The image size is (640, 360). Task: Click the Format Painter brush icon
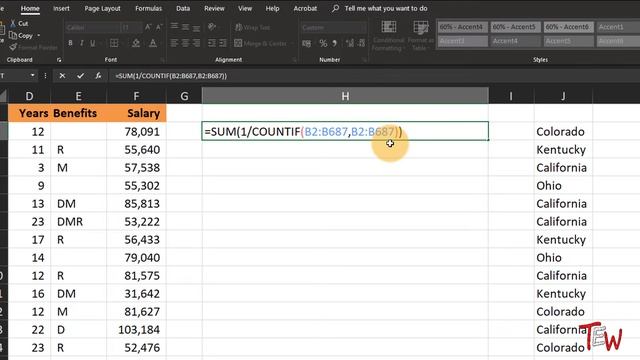pos(13,47)
